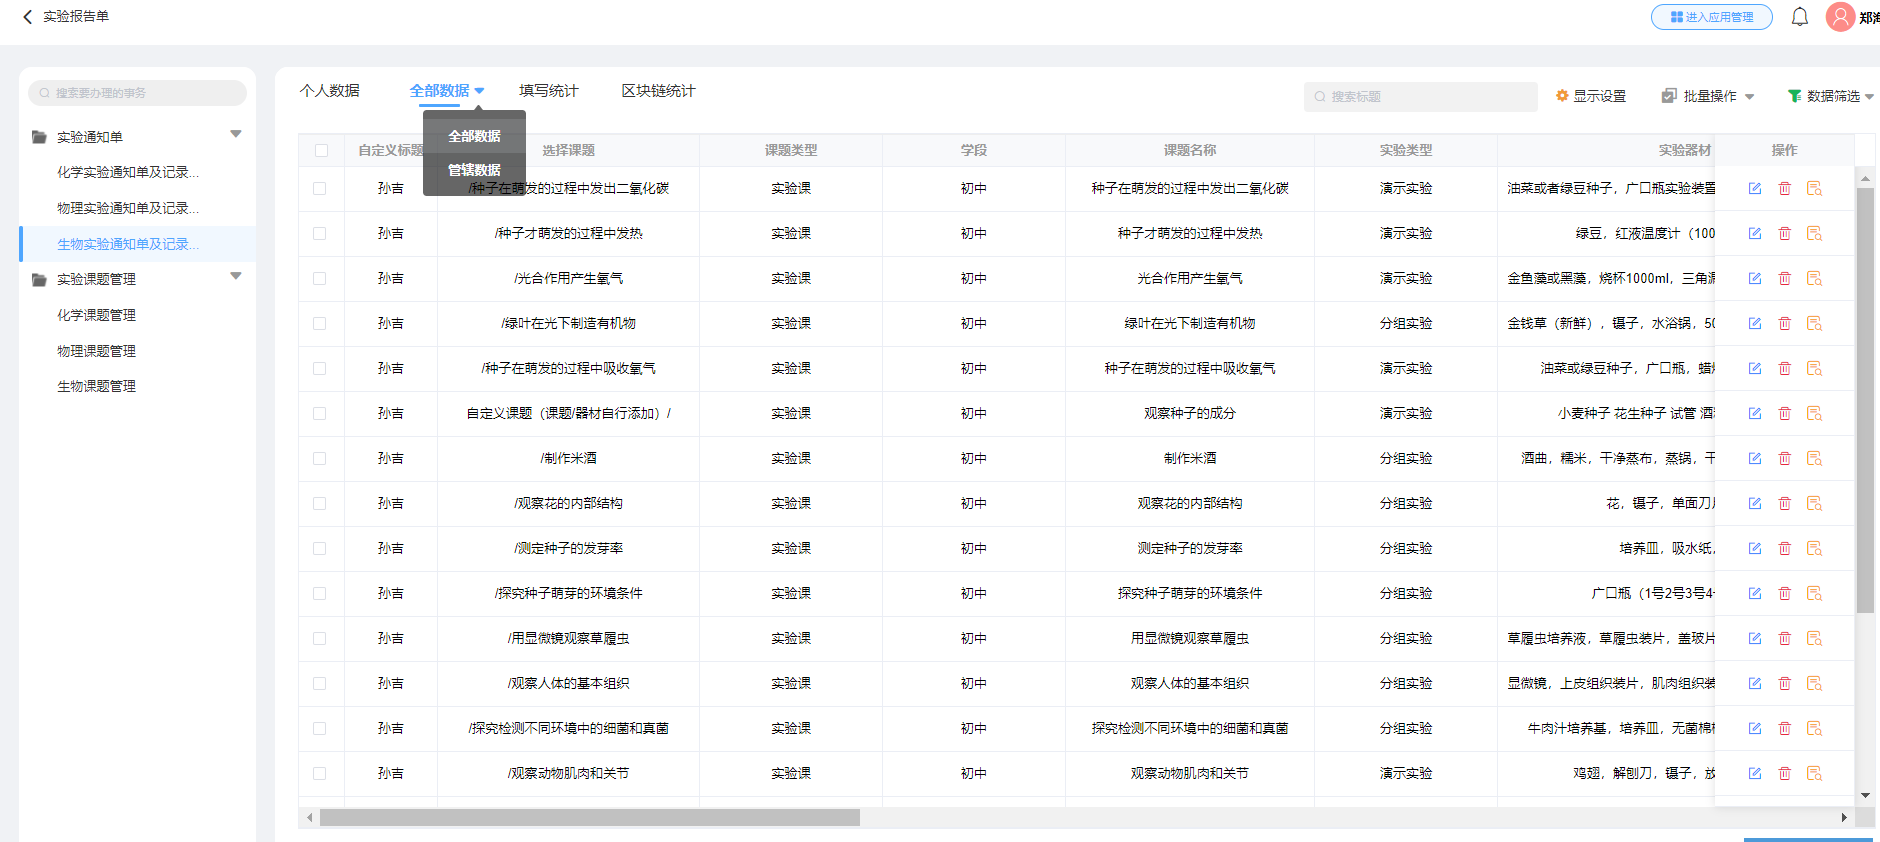
Task: Delete the 制作米酒 row
Action: (1785, 458)
